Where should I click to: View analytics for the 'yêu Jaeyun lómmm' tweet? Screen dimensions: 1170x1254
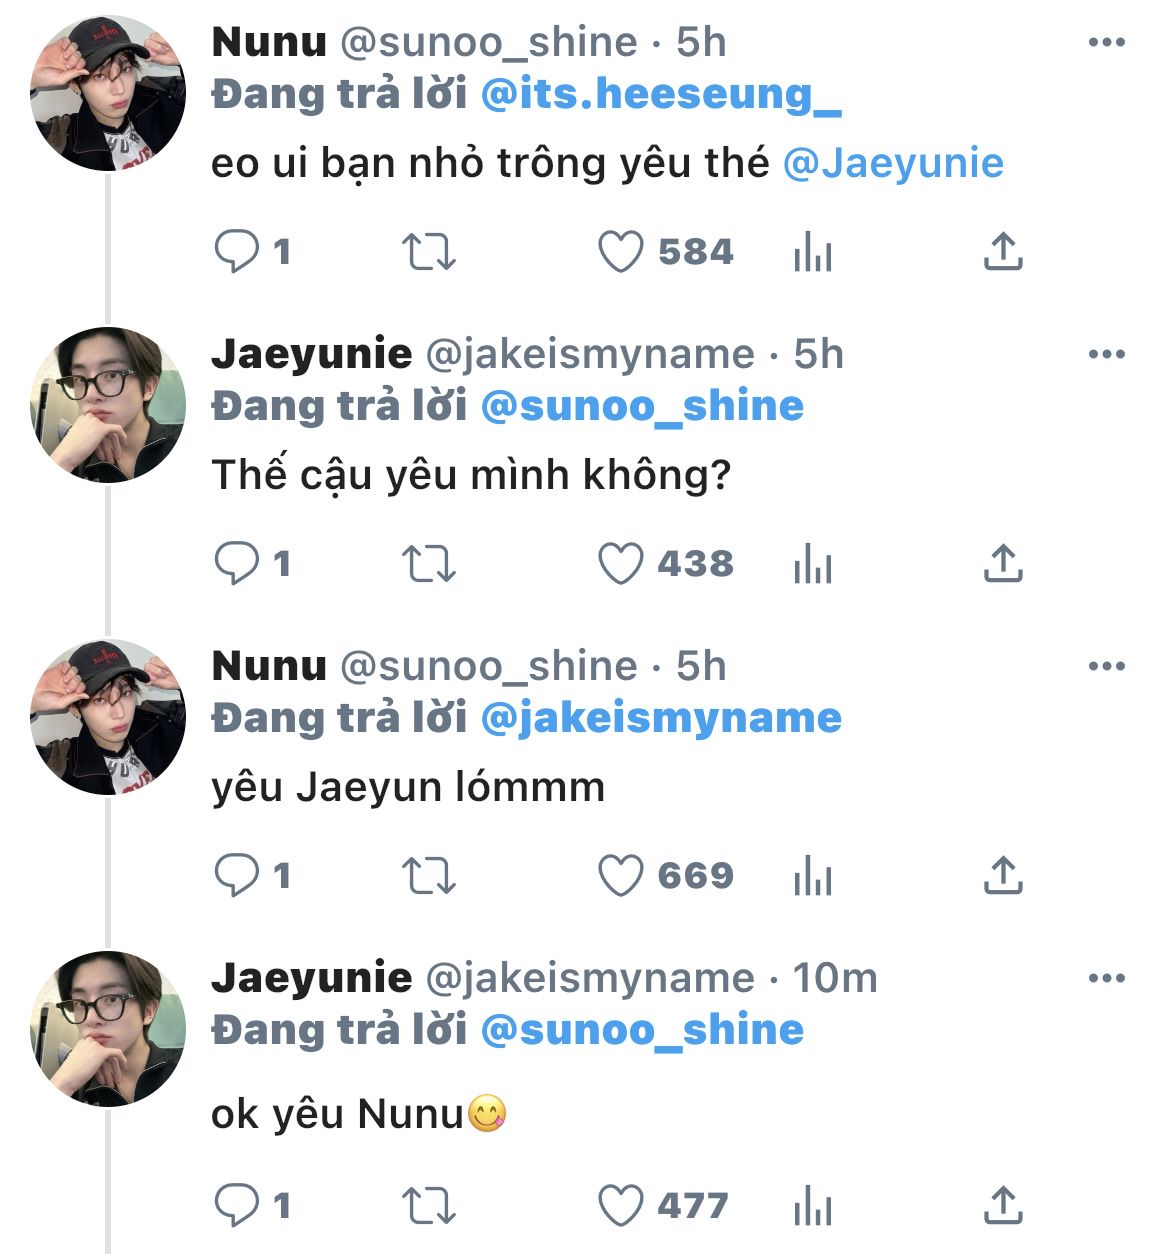[x=812, y=877]
